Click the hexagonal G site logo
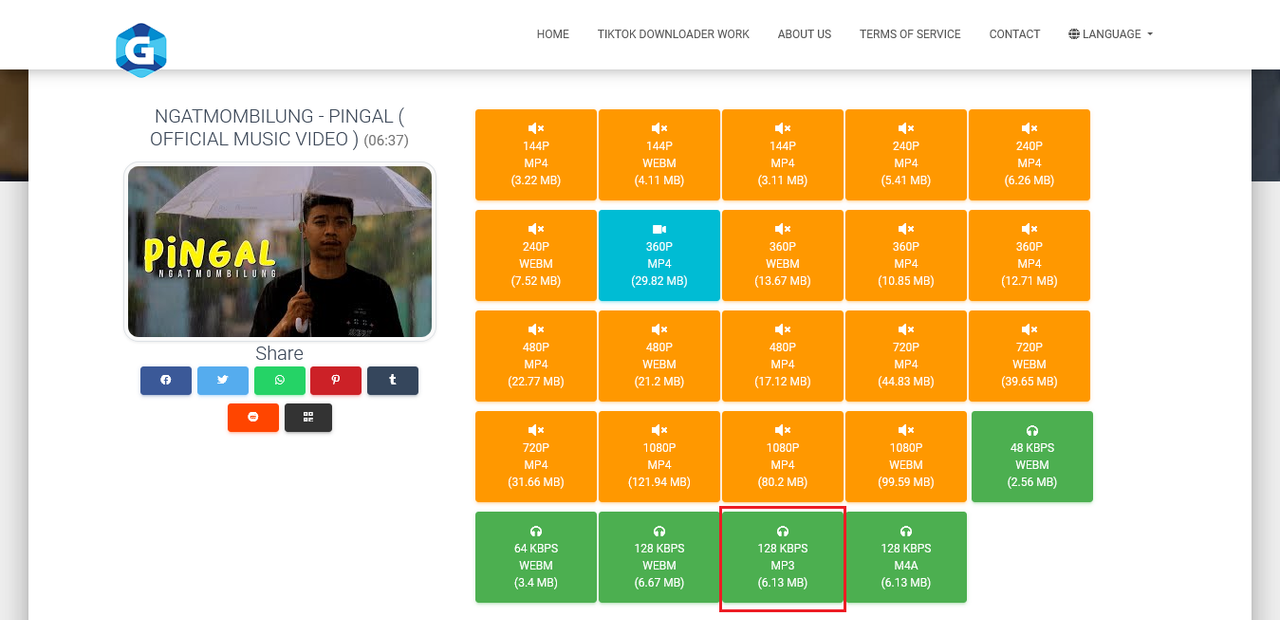The height and width of the screenshot is (620, 1280). 141,50
